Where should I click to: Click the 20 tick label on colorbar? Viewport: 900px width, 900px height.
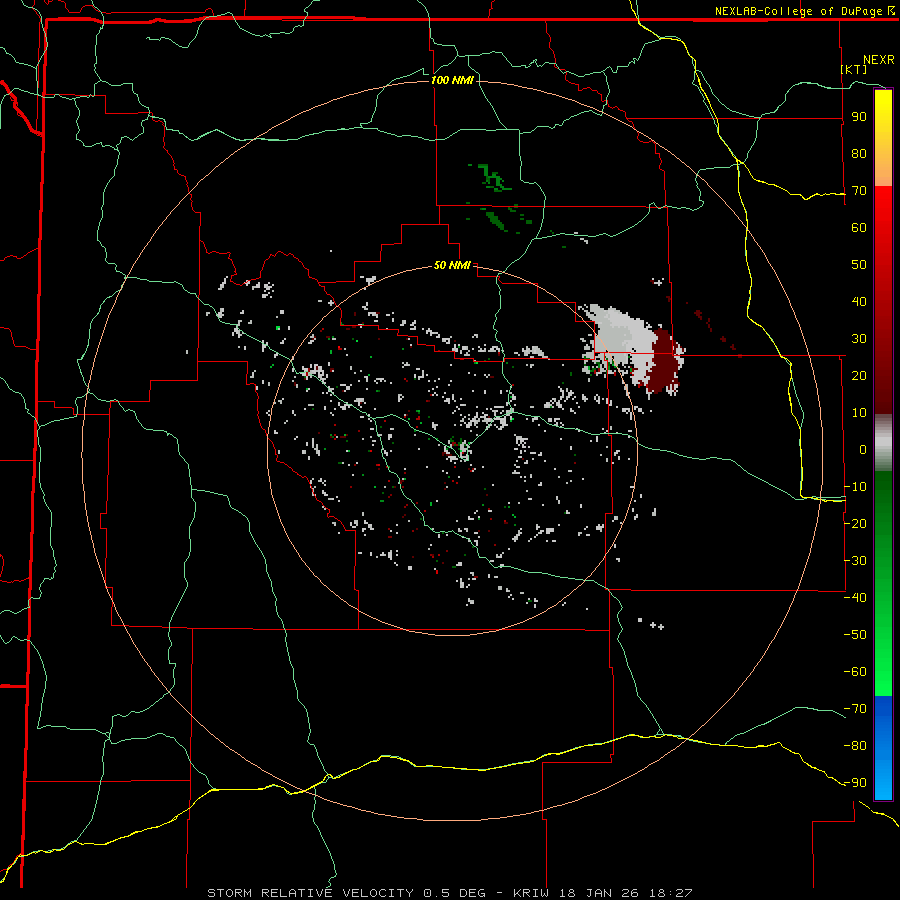859,376
